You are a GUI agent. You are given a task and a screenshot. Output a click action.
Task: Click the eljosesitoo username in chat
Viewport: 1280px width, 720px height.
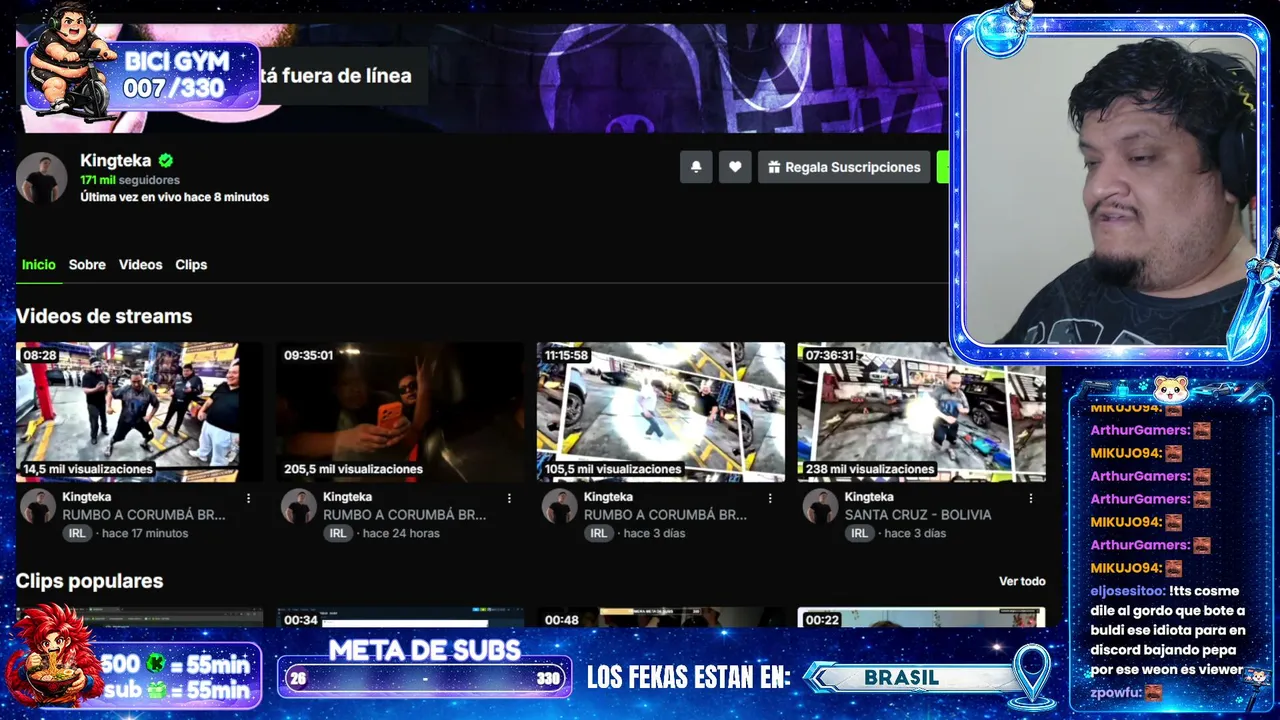click(1127, 591)
